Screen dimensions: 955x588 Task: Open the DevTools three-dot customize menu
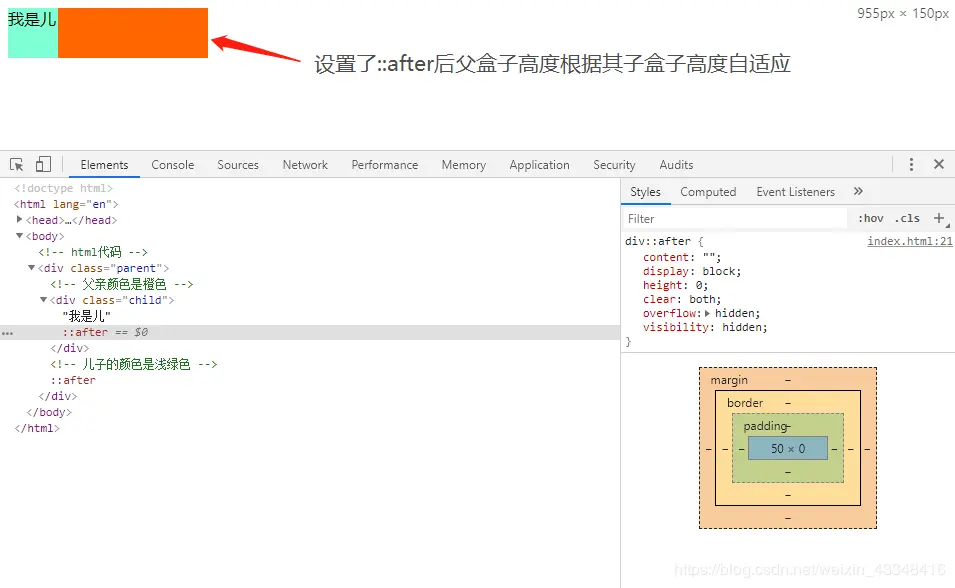tap(911, 165)
